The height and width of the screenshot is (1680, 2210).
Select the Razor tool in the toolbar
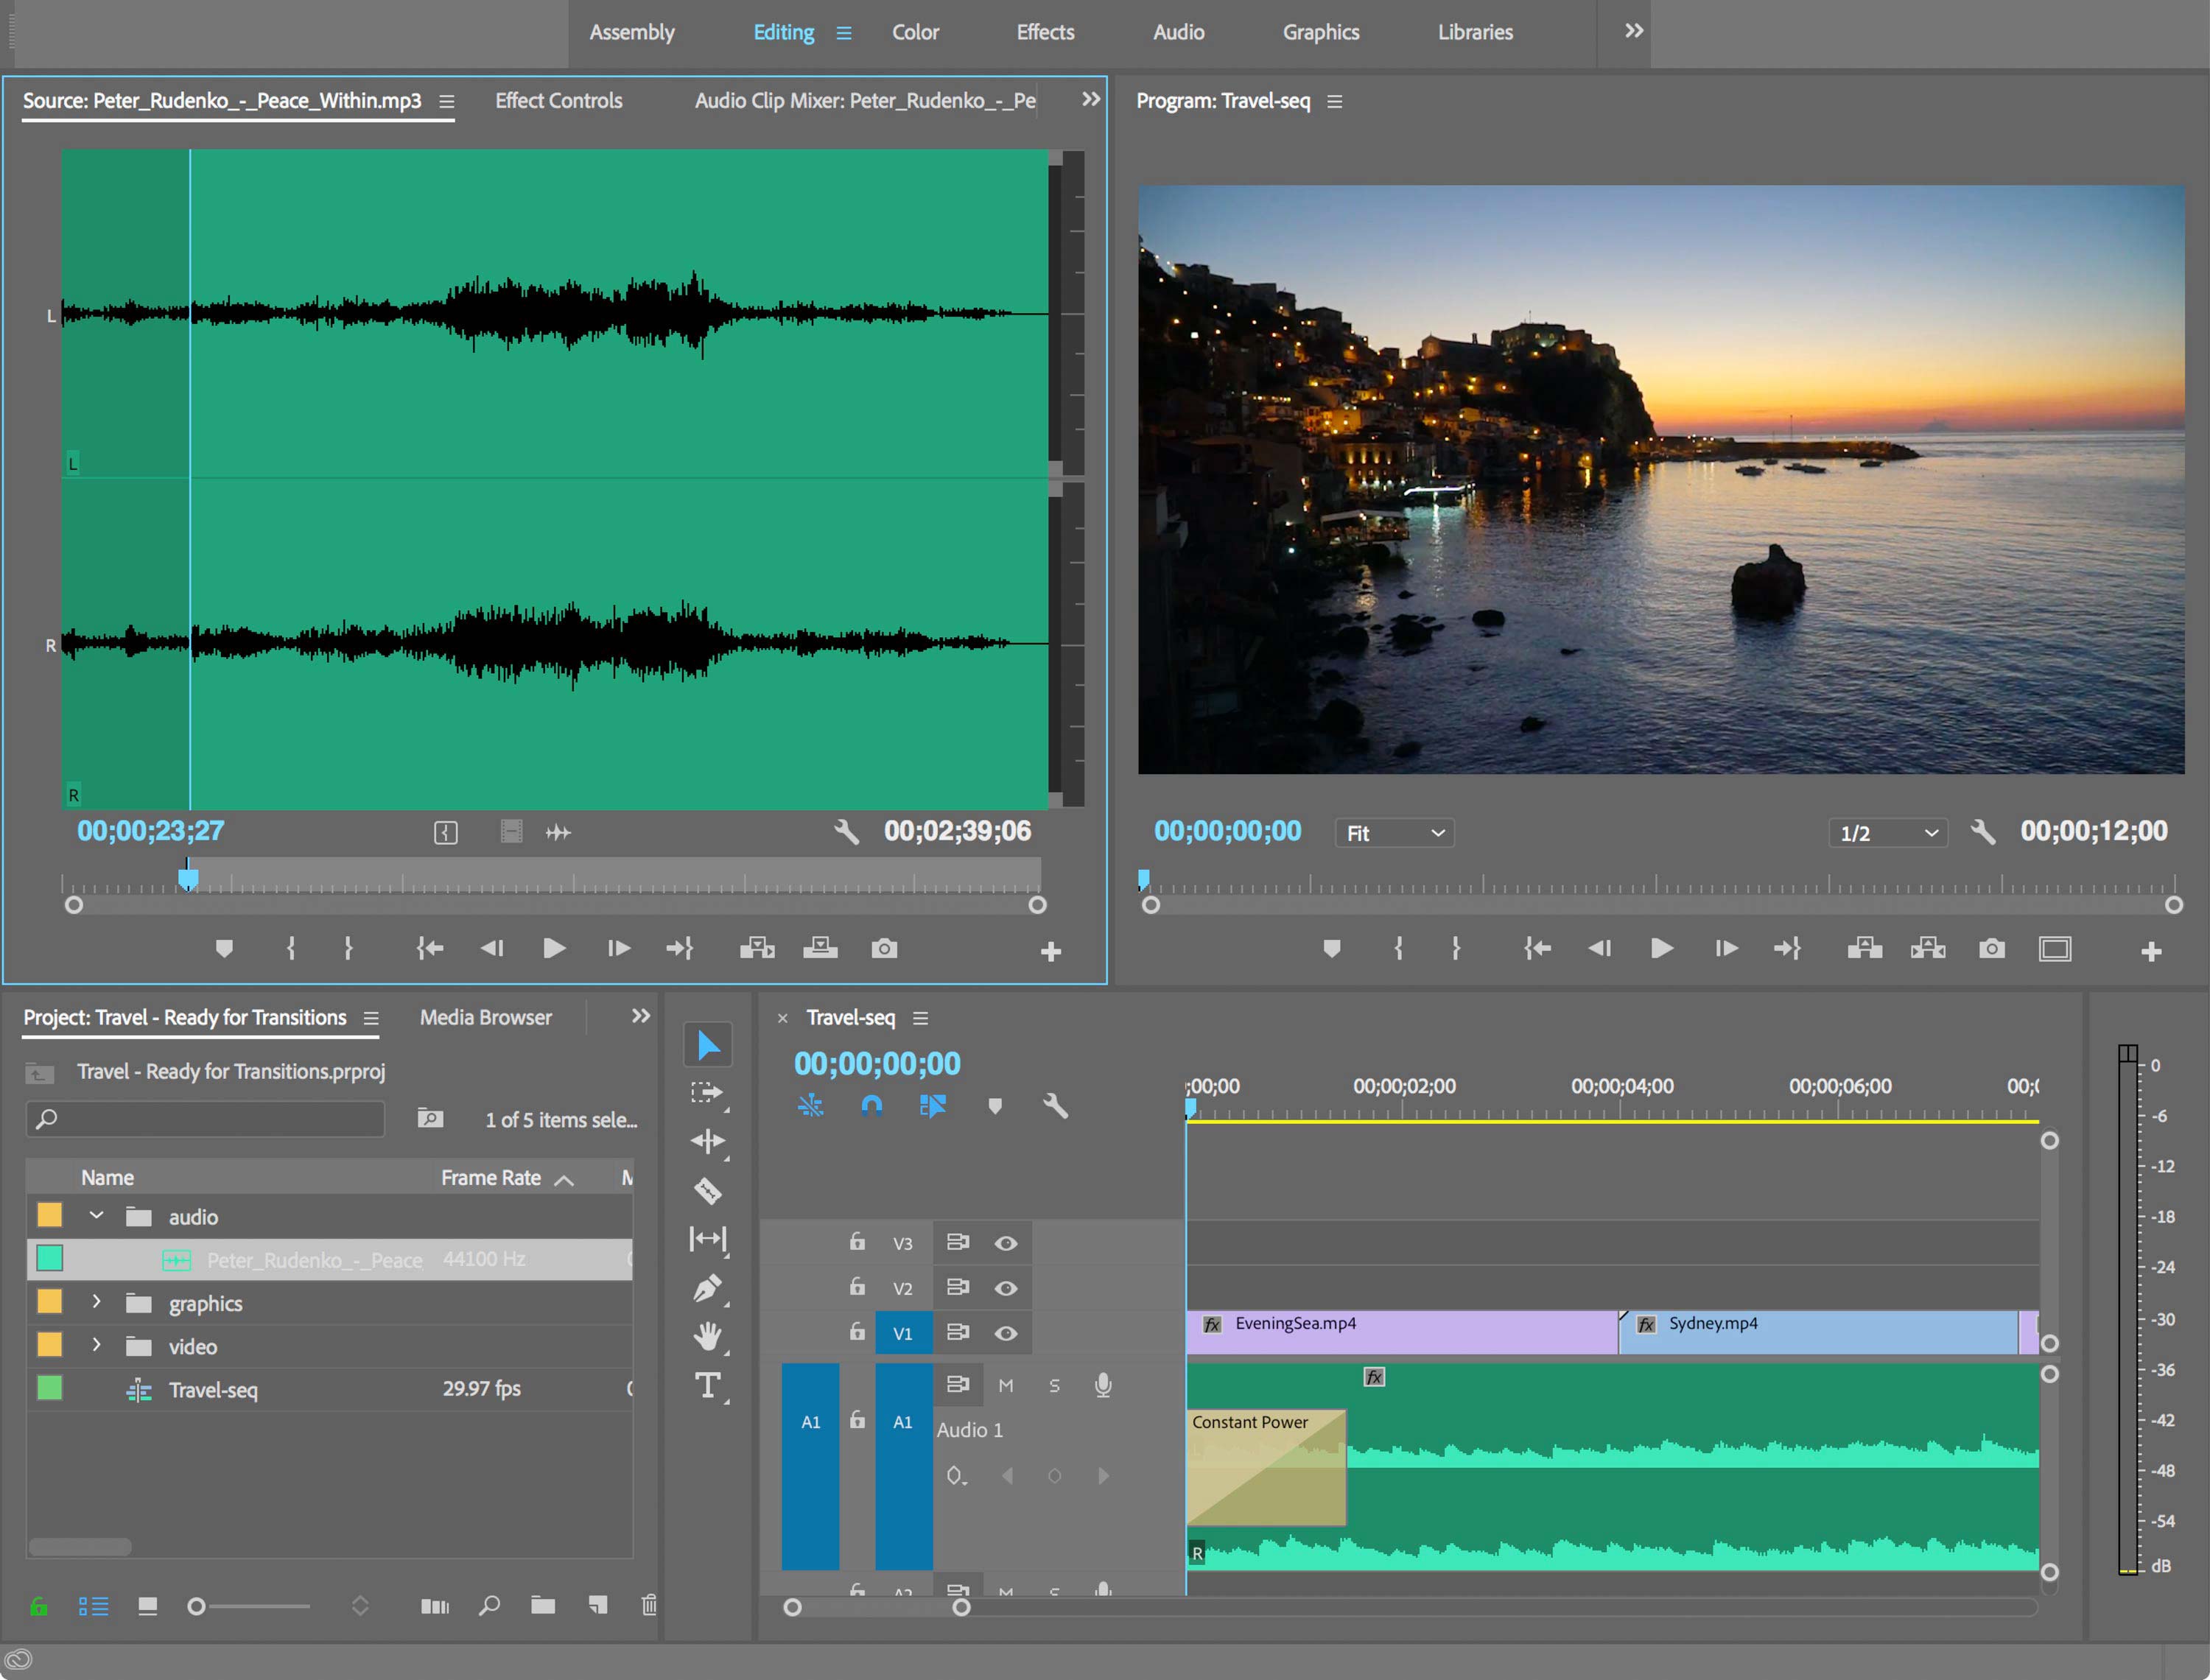[707, 1190]
